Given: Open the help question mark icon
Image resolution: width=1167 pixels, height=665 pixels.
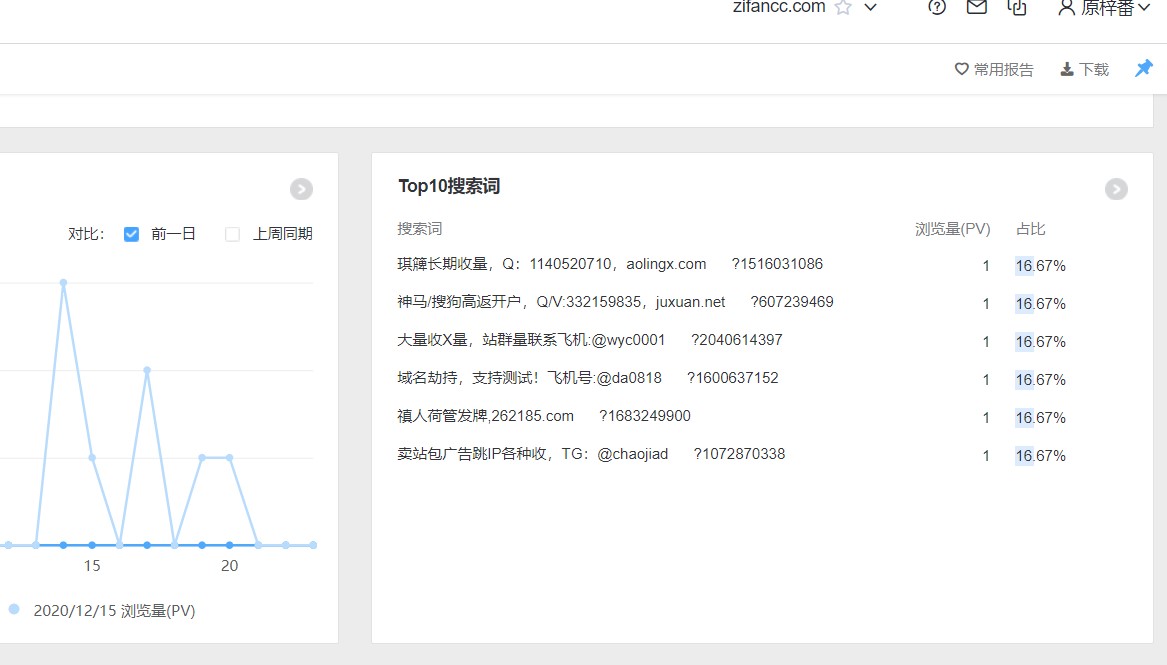Looking at the screenshot, I should pyautogui.click(x=936, y=8).
